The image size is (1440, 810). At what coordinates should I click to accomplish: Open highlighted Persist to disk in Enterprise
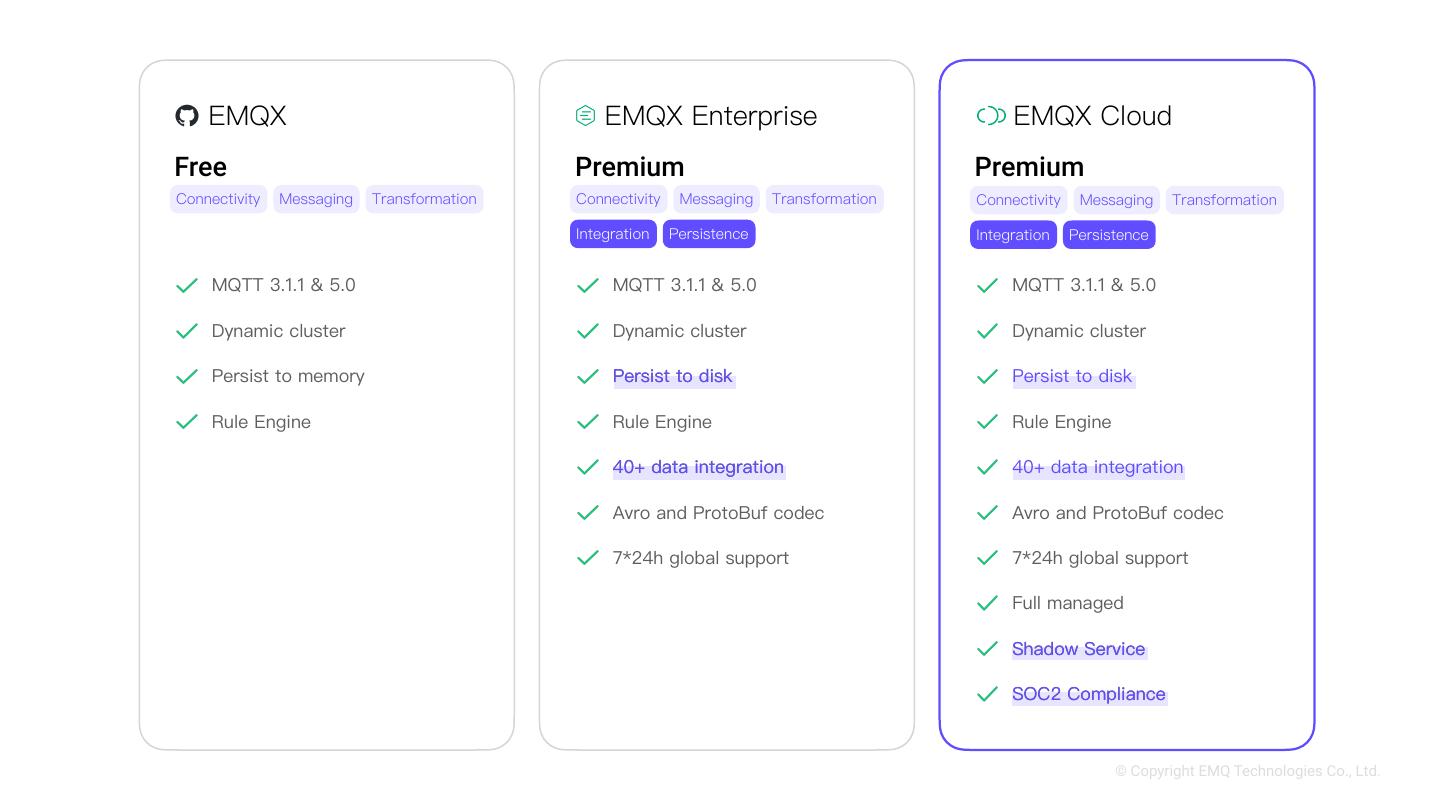tap(673, 376)
